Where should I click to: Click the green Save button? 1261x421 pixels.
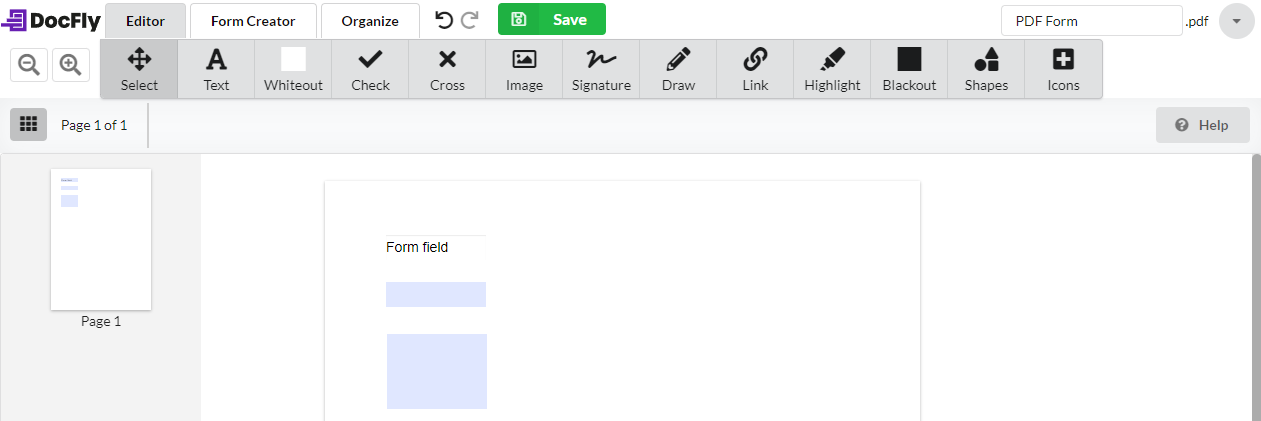tap(552, 19)
